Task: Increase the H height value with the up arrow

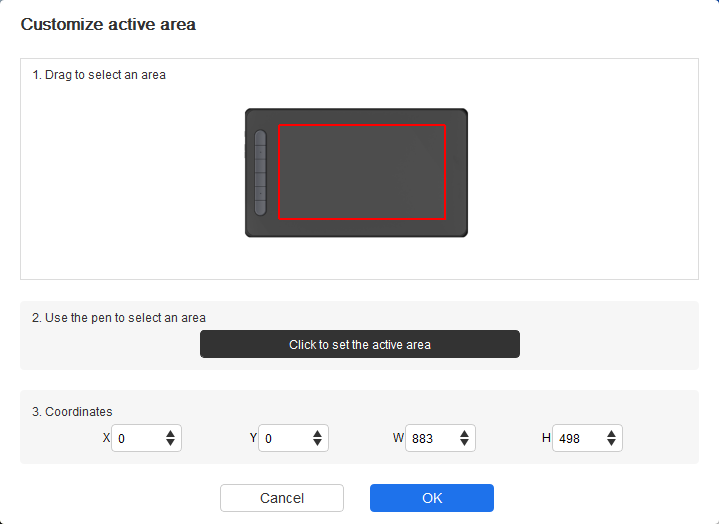Action: pyautogui.click(x=611, y=433)
